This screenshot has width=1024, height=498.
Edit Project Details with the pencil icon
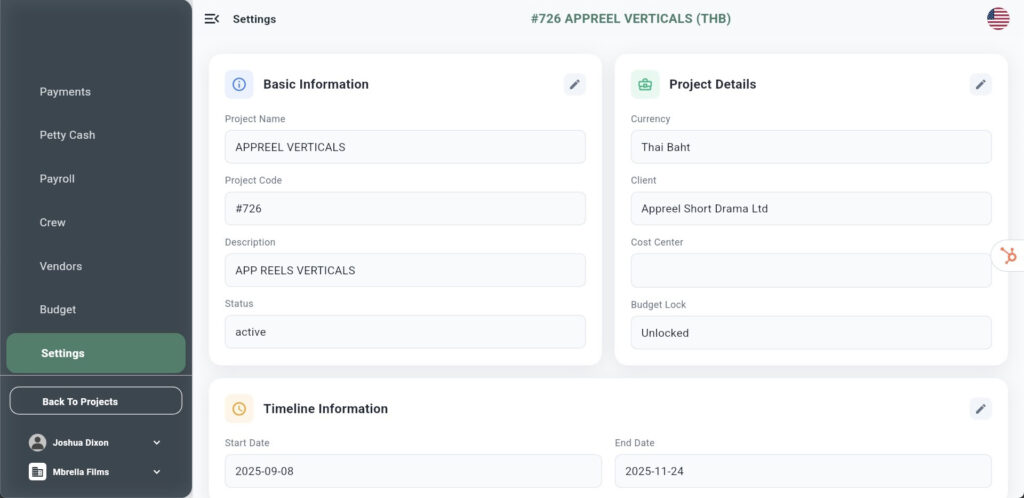(x=980, y=85)
